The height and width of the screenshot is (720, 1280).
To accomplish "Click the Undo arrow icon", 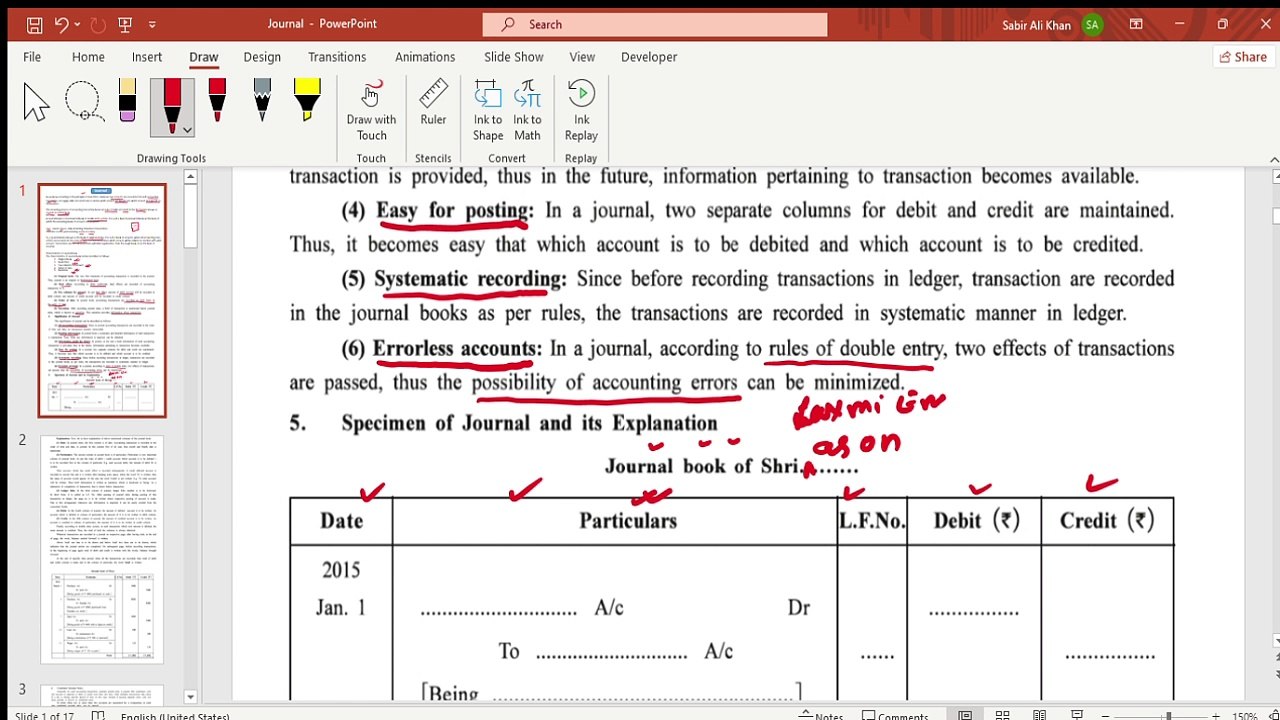I will pyautogui.click(x=61, y=24).
